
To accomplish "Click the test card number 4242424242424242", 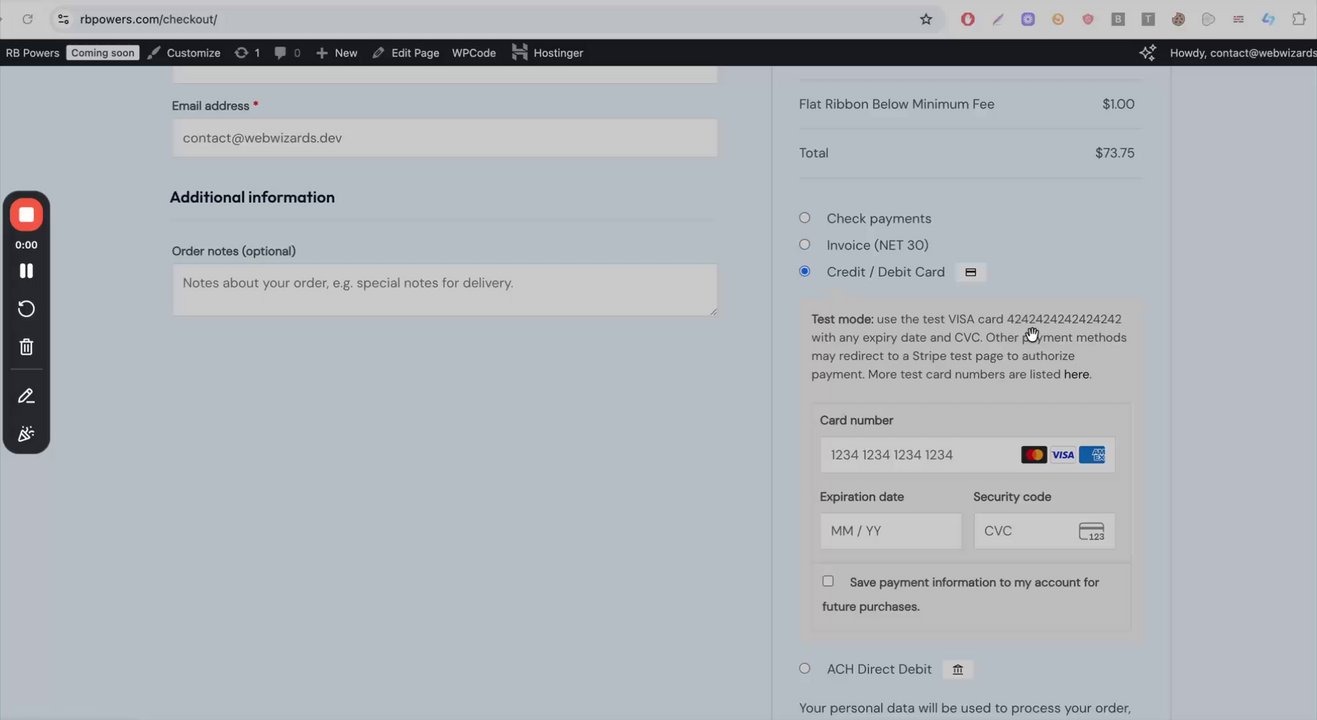I will (x=1064, y=319).
